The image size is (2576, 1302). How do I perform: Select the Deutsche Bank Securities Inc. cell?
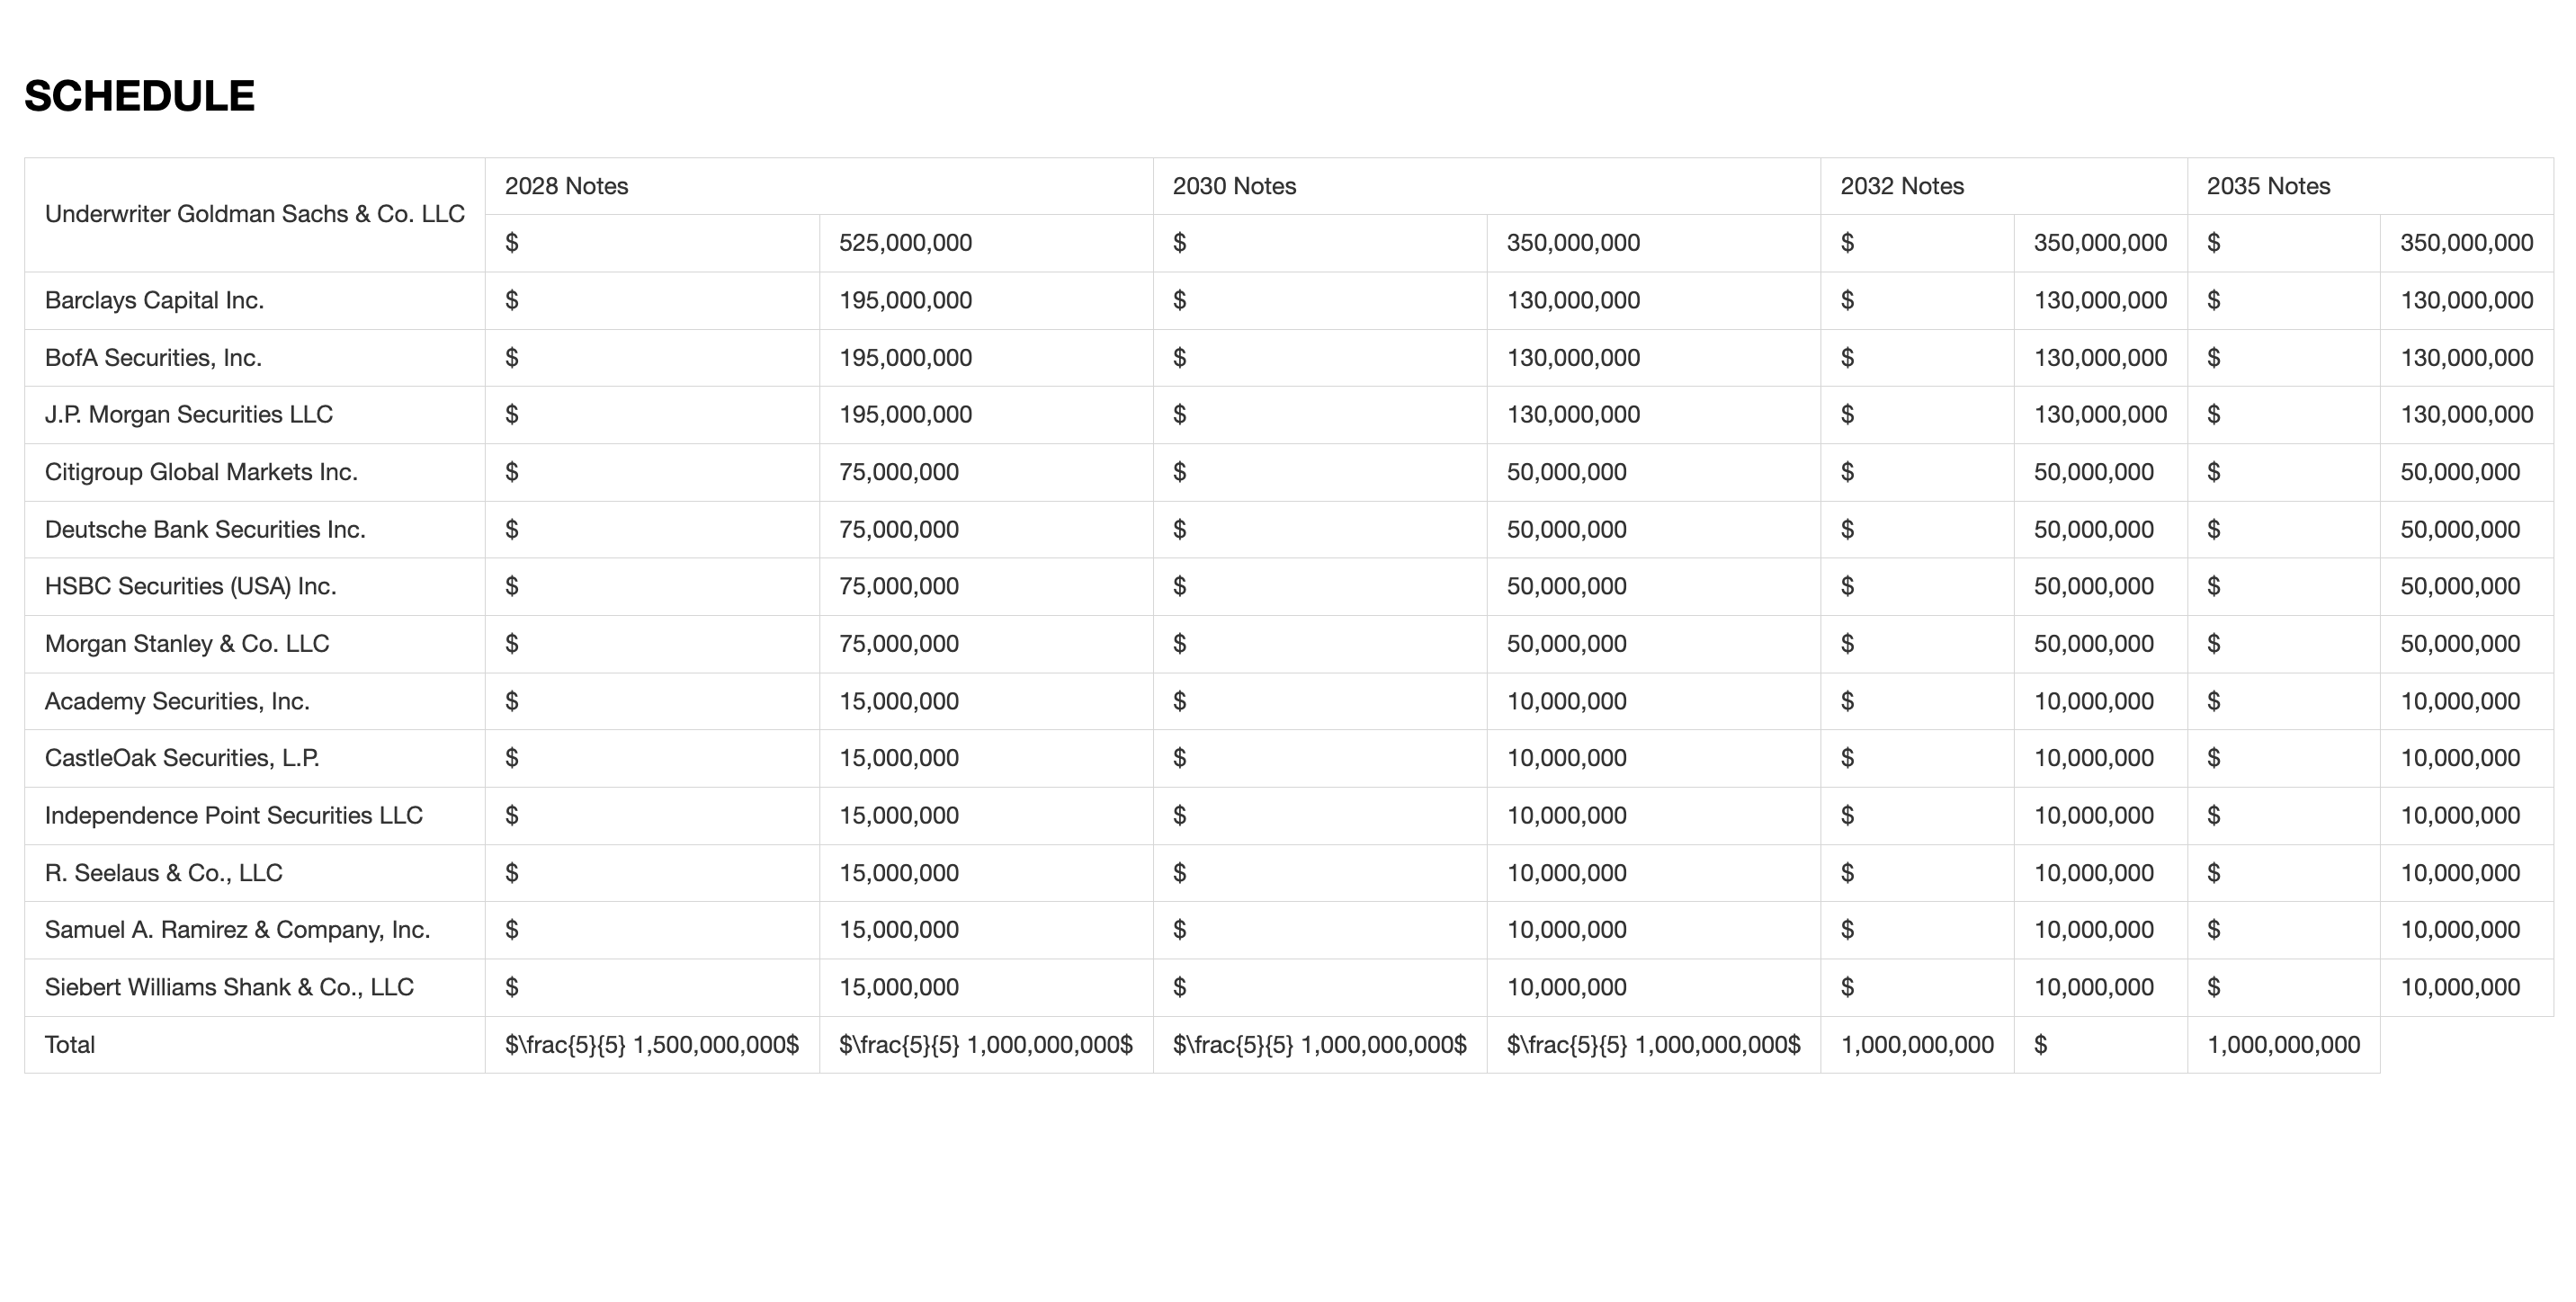click(x=205, y=529)
